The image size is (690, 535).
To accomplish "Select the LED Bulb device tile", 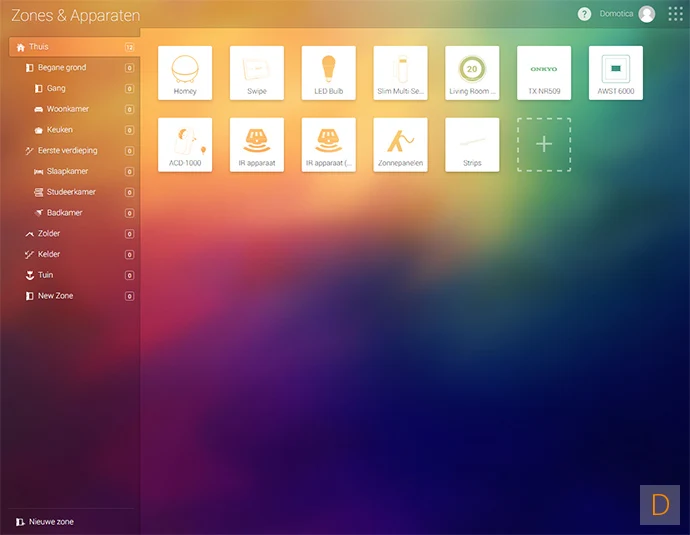I will pyautogui.click(x=328, y=73).
